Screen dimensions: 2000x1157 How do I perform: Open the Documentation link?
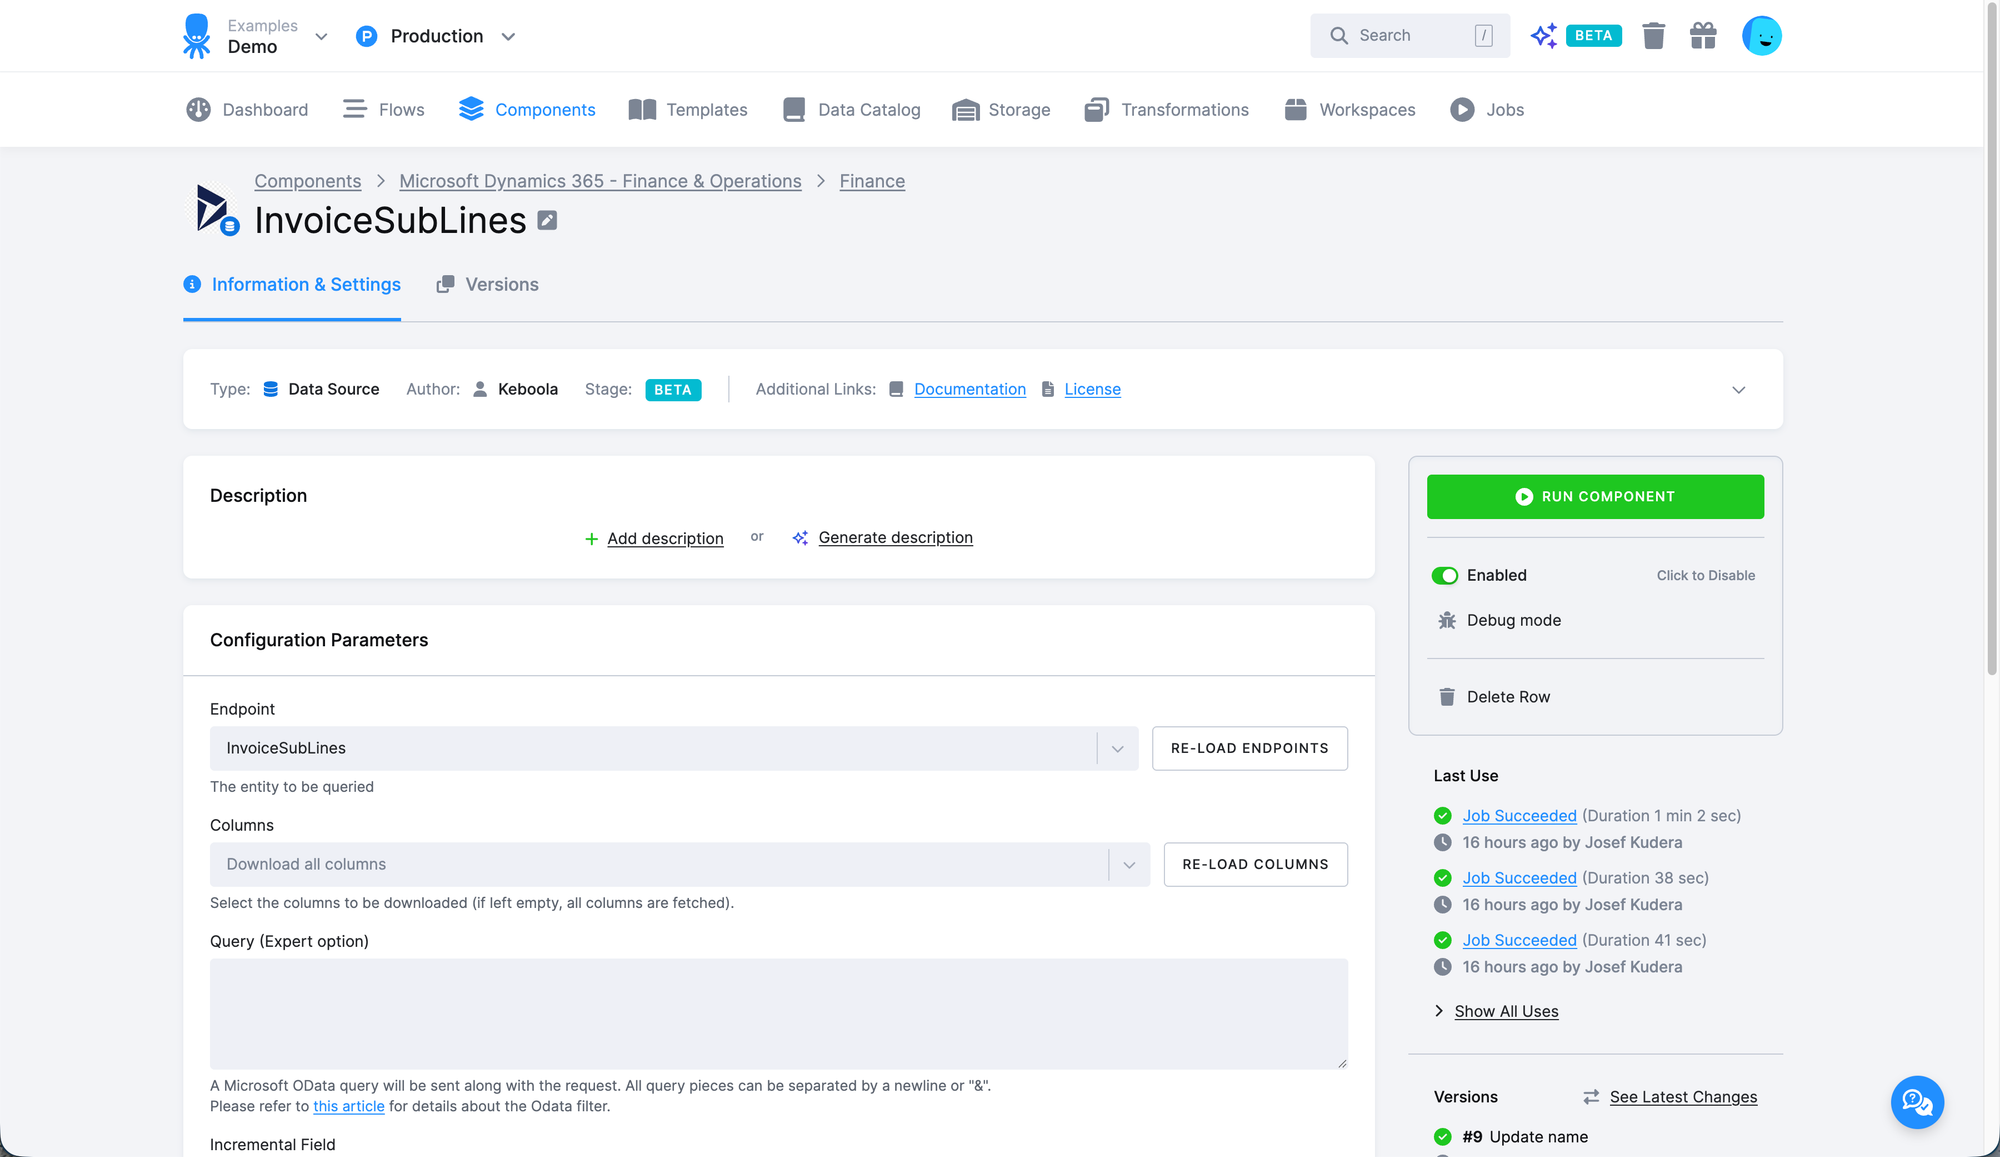click(969, 389)
